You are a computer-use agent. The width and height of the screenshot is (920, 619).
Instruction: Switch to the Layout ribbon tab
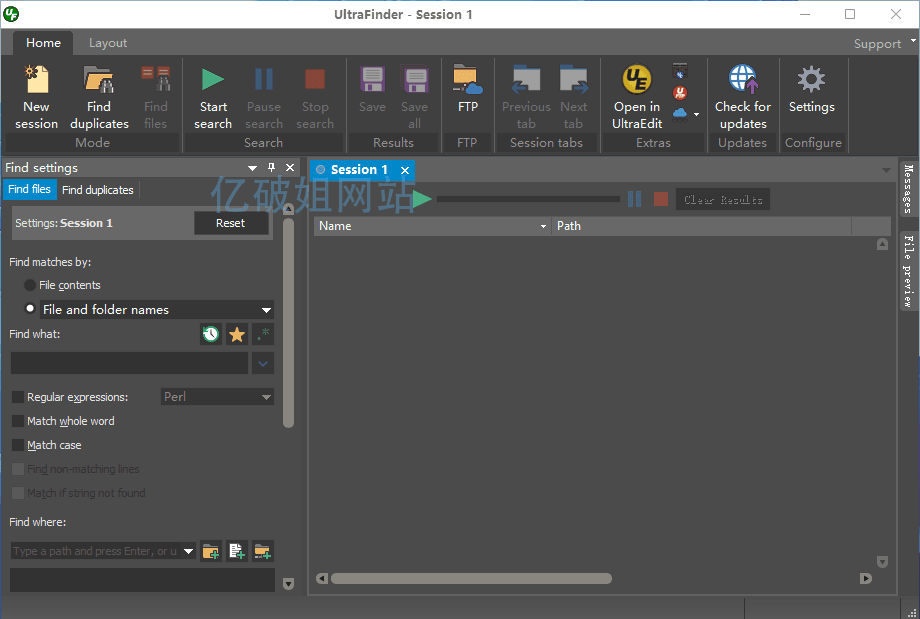coord(108,43)
